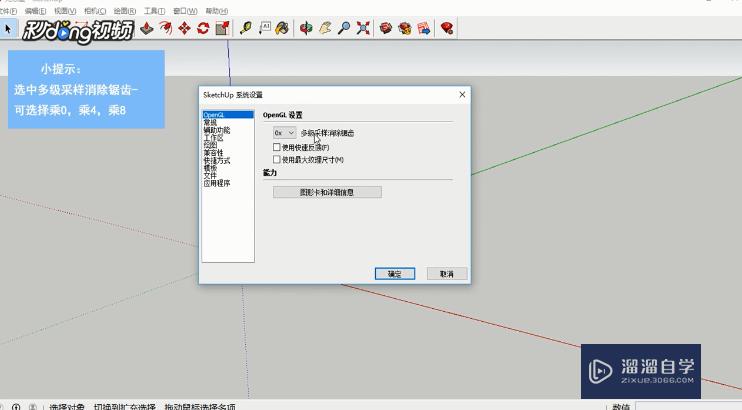The image size is (742, 410).
Task: Click the 多级采样消除锯齿 label text
Action: (x=327, y=133)
